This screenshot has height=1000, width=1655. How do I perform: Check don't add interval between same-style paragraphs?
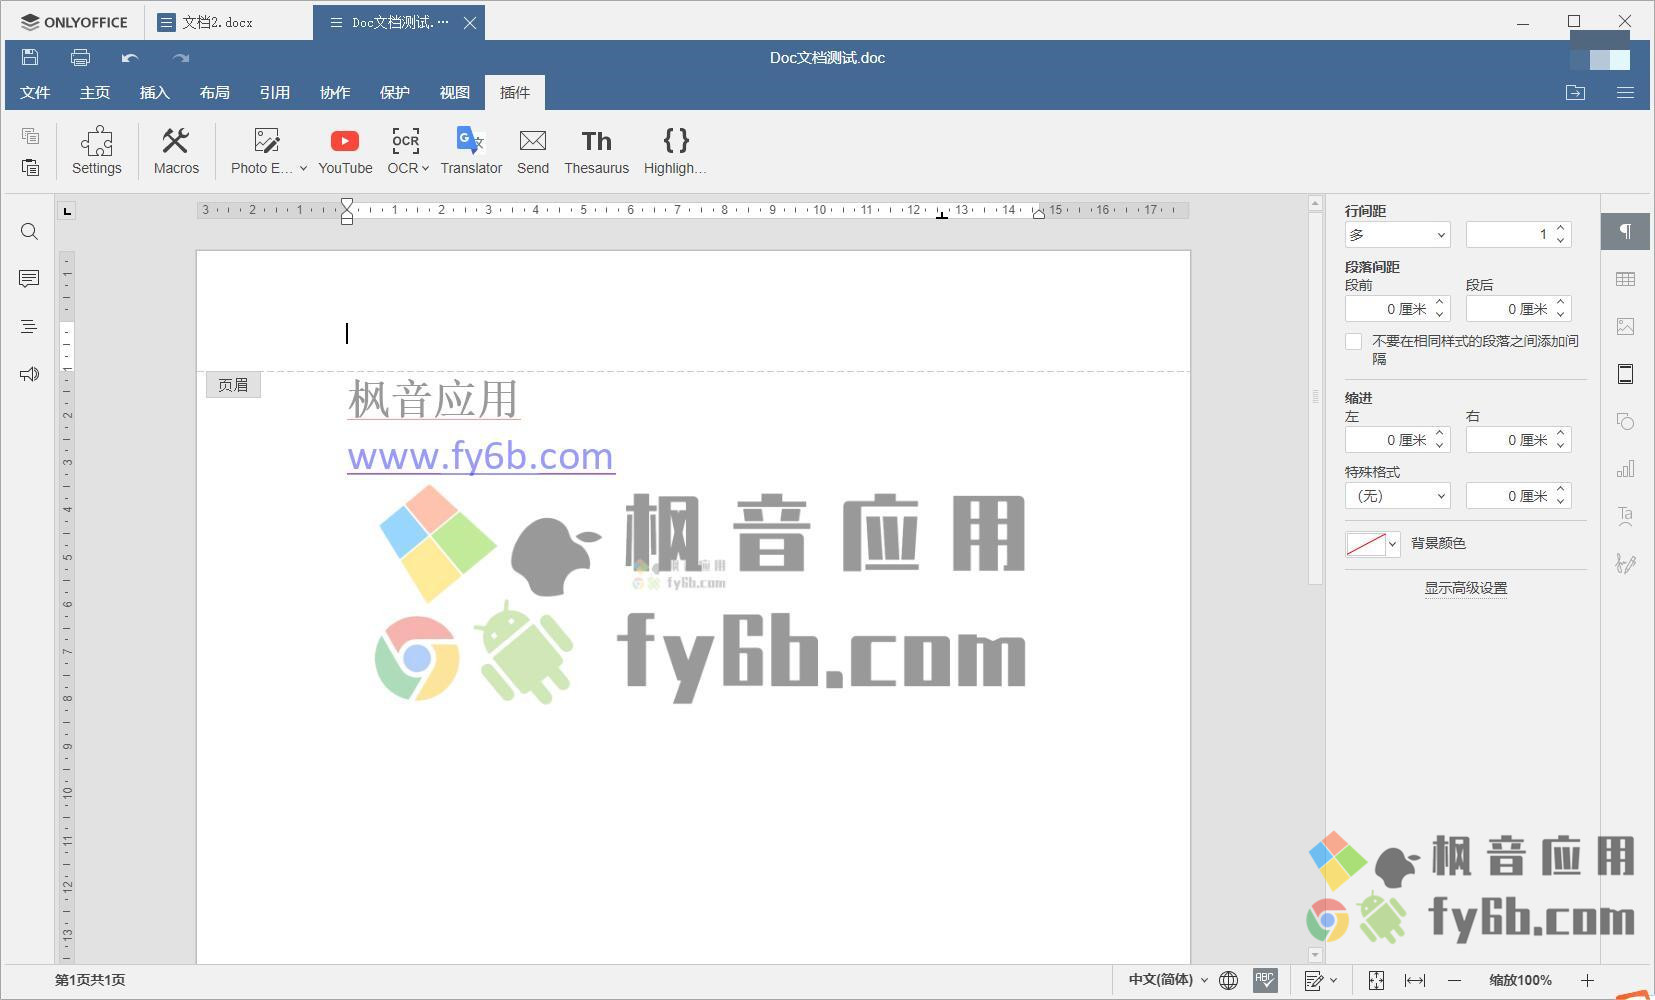coord(1354,342)
